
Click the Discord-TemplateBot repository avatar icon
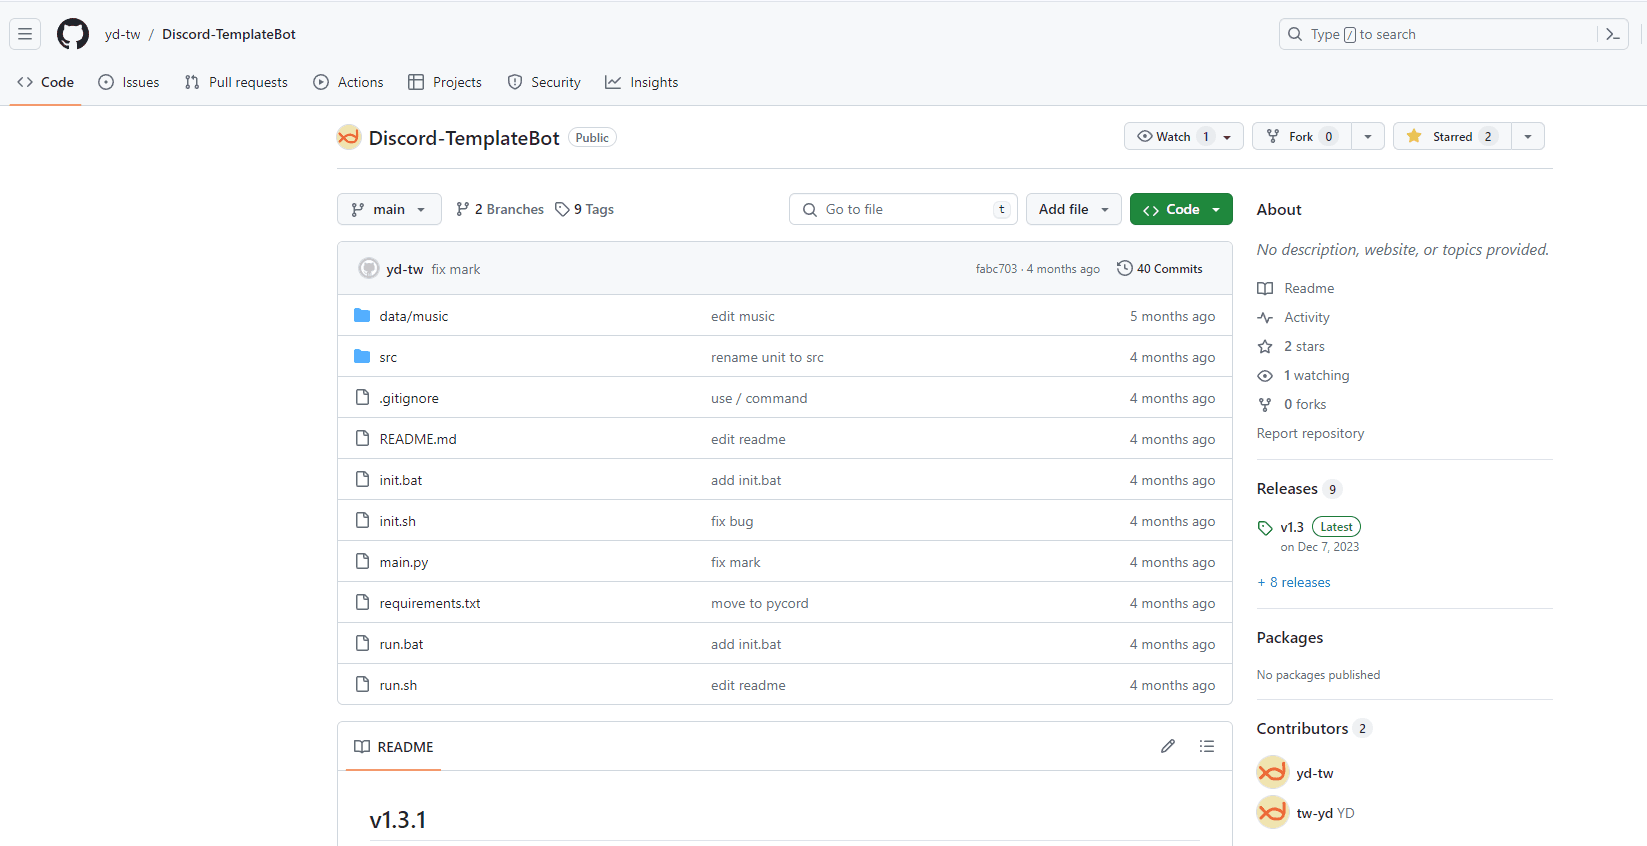[348, 138]
